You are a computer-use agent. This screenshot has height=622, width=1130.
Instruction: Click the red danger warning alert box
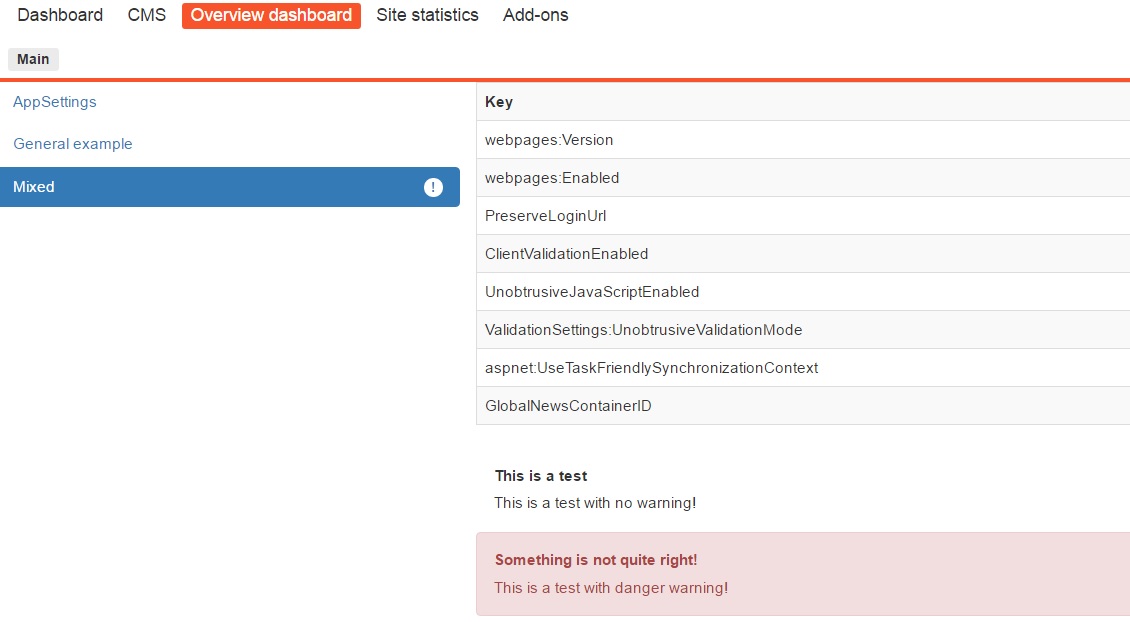[x=800, y=574]
